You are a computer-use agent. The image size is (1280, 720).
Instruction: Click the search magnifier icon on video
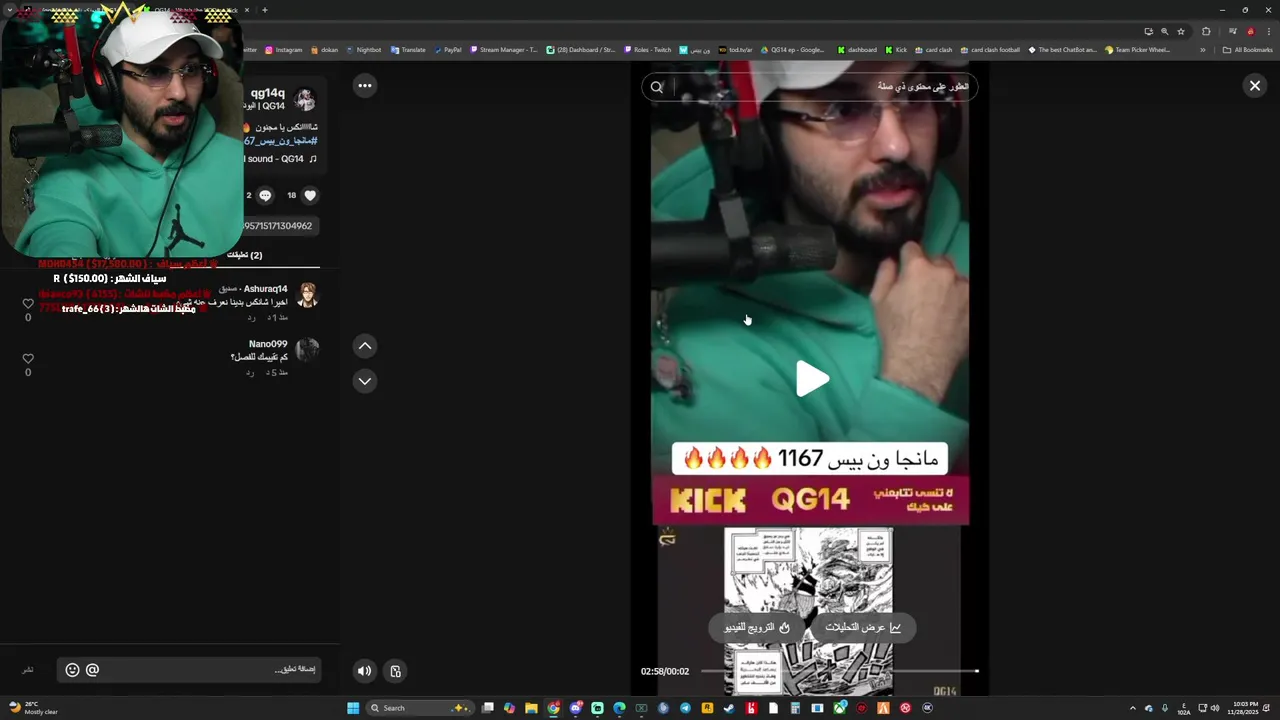click(657, 87)
